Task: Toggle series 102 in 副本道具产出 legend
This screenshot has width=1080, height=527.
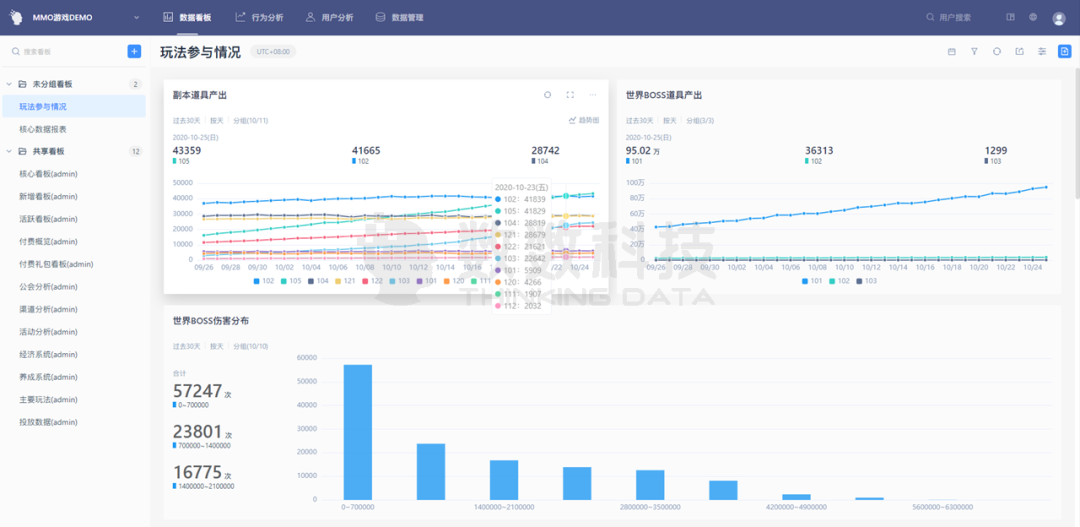Action: pyautogui.click(x=264, y=281)
